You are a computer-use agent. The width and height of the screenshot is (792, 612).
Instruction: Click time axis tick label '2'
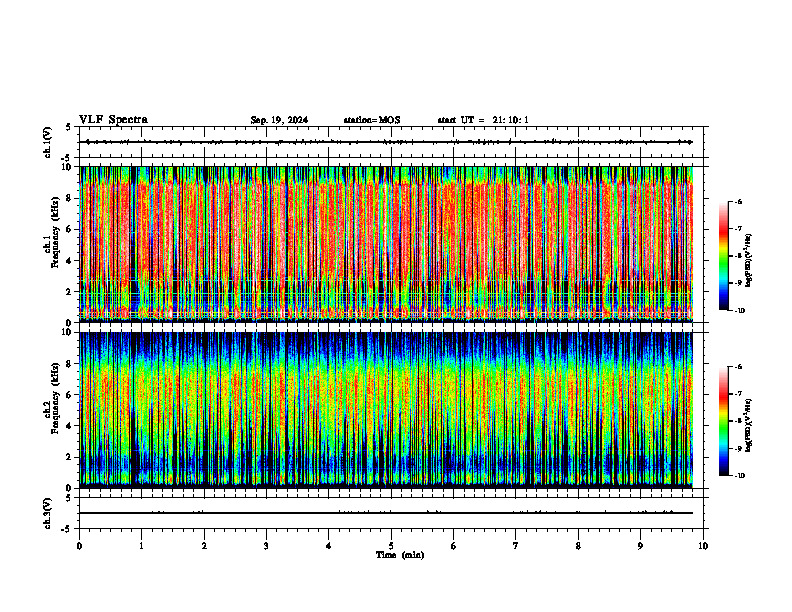click(204, 546)
